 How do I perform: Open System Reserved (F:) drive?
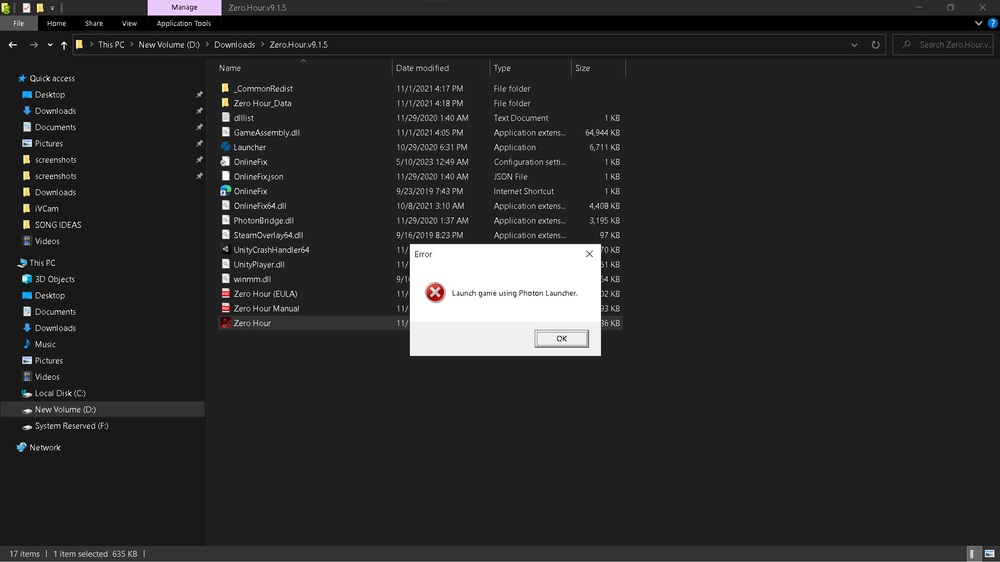[x=71, y=426]
